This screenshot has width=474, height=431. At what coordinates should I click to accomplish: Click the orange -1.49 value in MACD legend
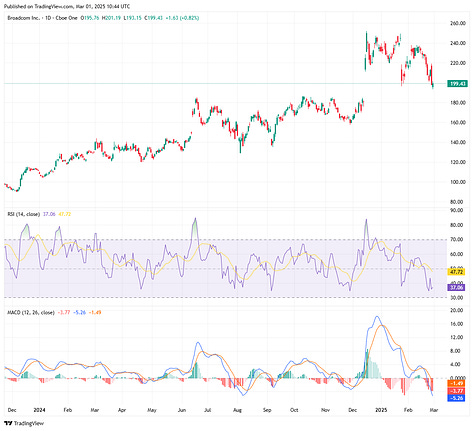95,313
